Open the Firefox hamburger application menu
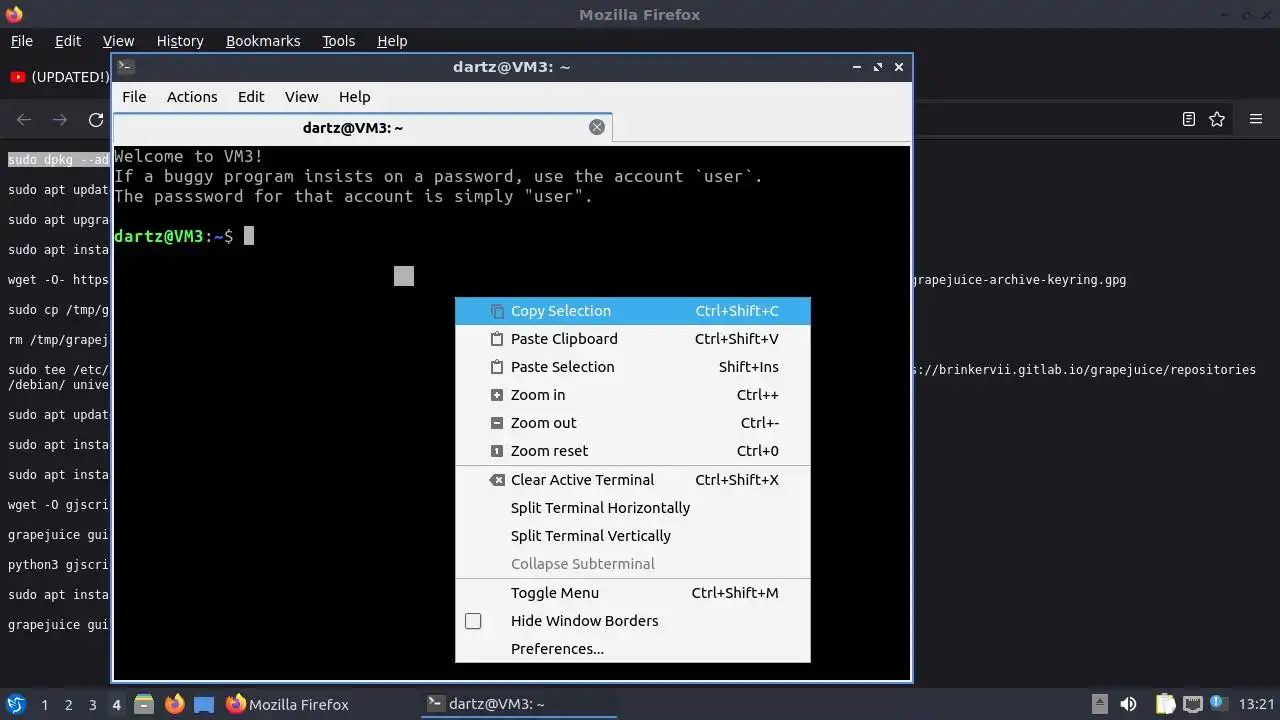Viewport: 1280px width, 720px height. [1256, 119]
